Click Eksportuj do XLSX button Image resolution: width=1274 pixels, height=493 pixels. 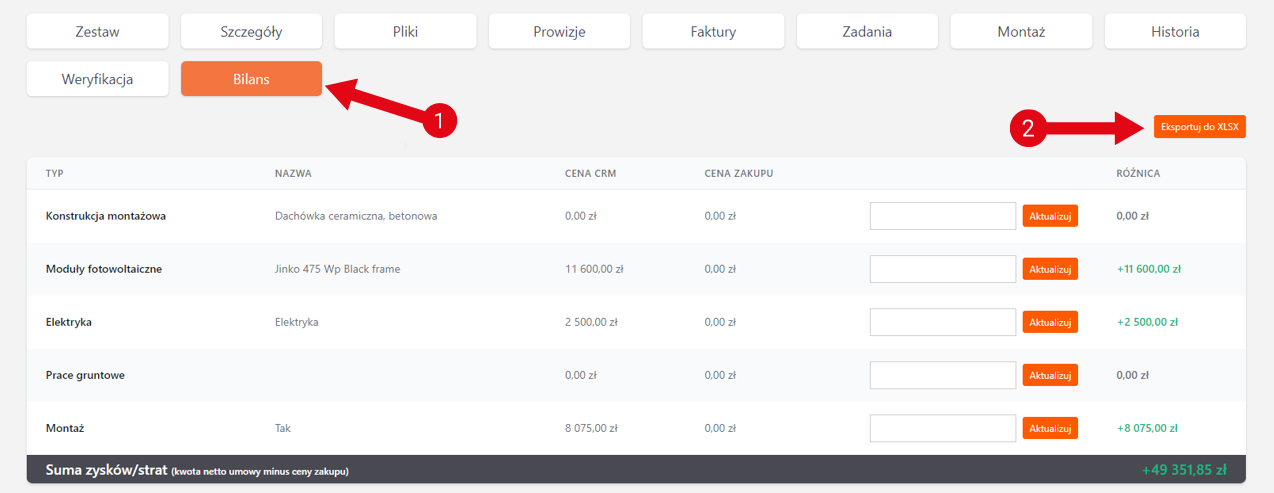(x=1199, y=127)
